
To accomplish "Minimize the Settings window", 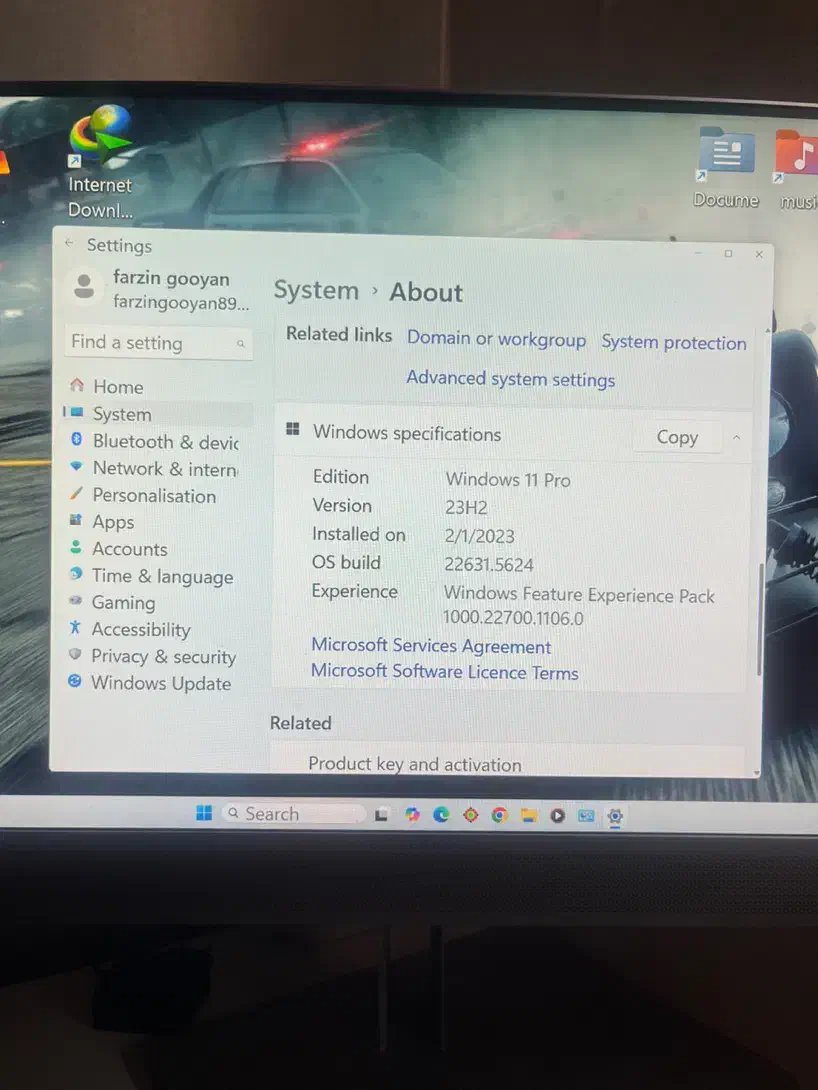I will (698, 252).
